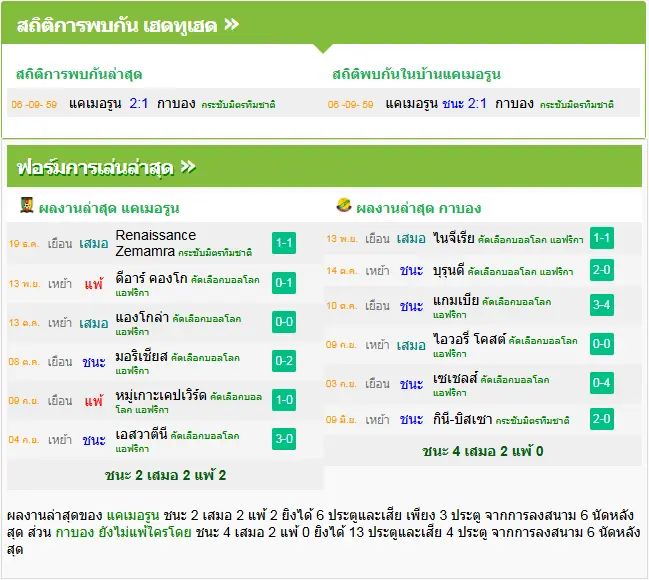Click the Gabon team crest icon
Image resolution: width=649 pixels, height=580 pixels.
[344, 205]
